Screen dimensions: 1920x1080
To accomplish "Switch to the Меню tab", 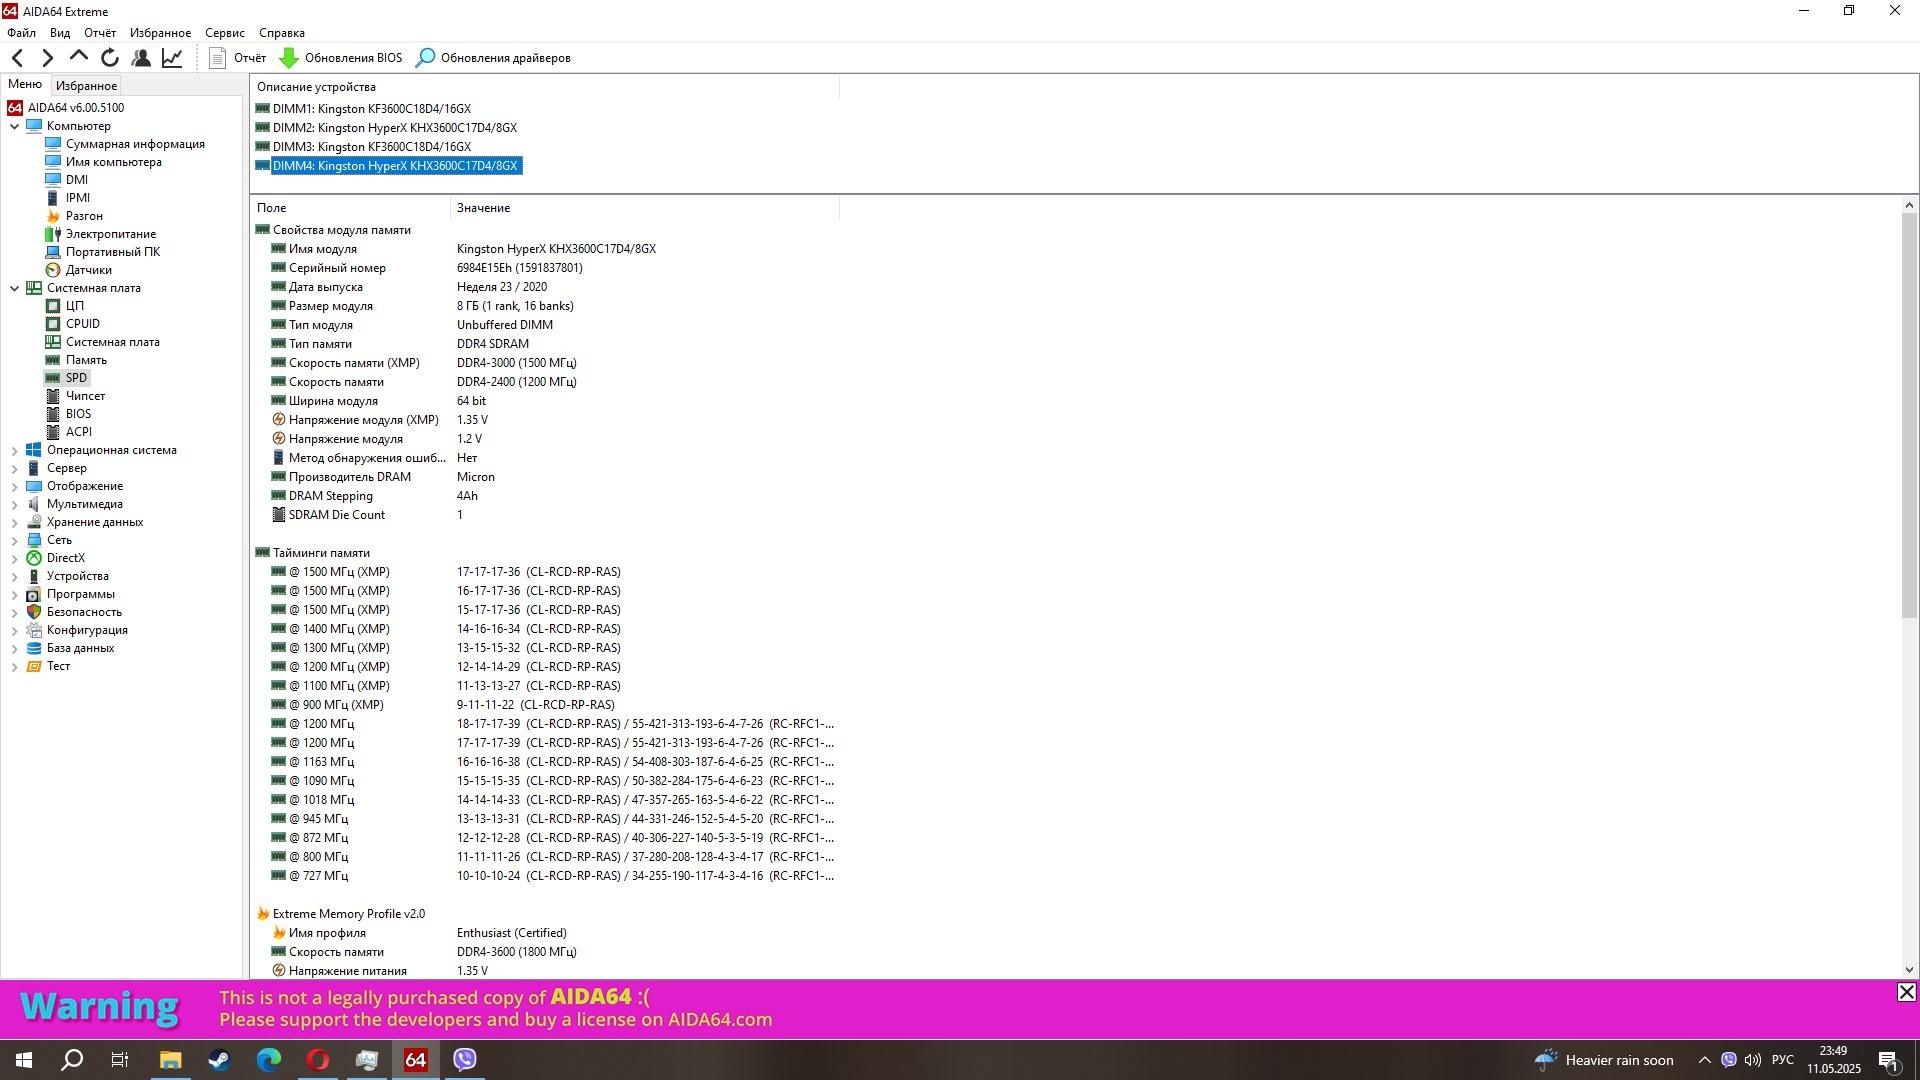I will click(x=25, y=85).
